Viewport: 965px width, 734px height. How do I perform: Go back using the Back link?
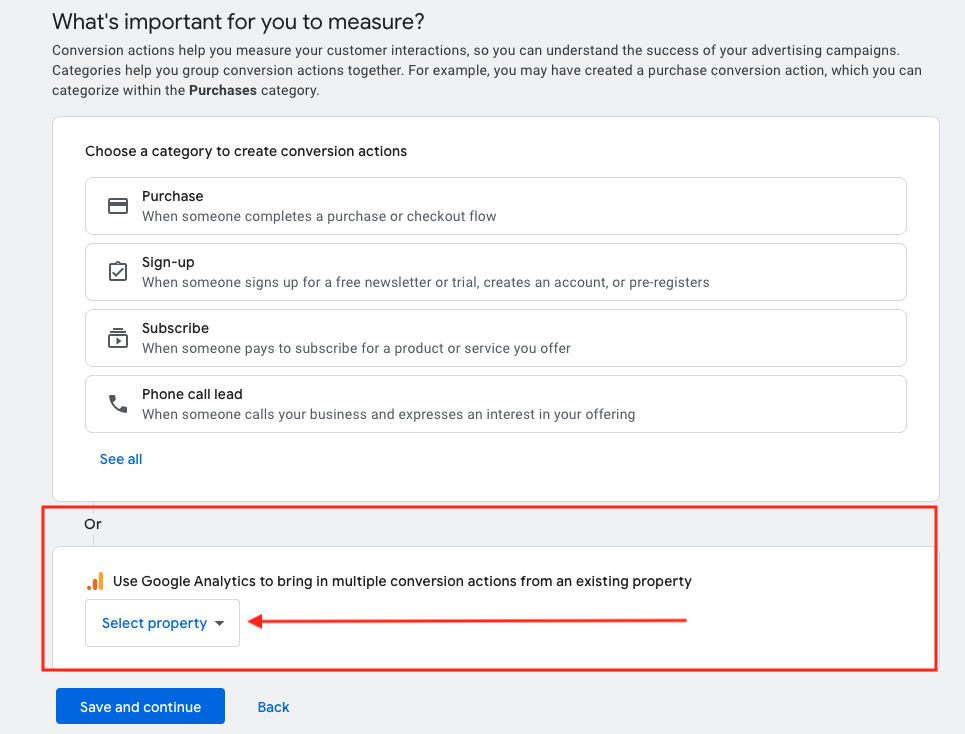coord(273,707)
